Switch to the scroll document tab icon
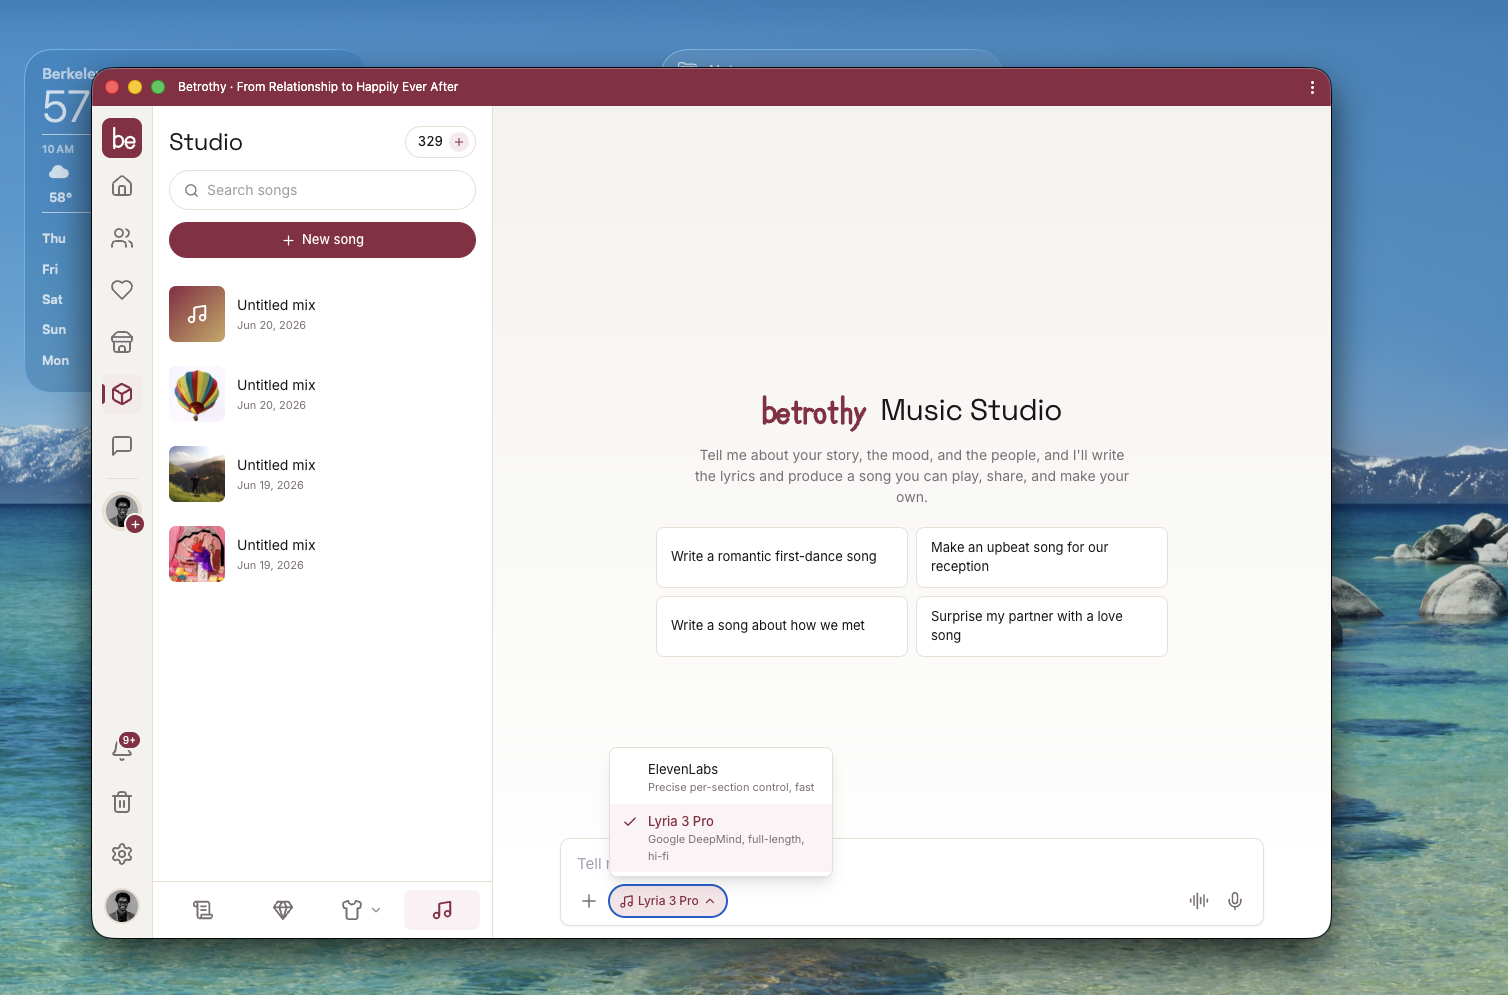 point(203,910)
